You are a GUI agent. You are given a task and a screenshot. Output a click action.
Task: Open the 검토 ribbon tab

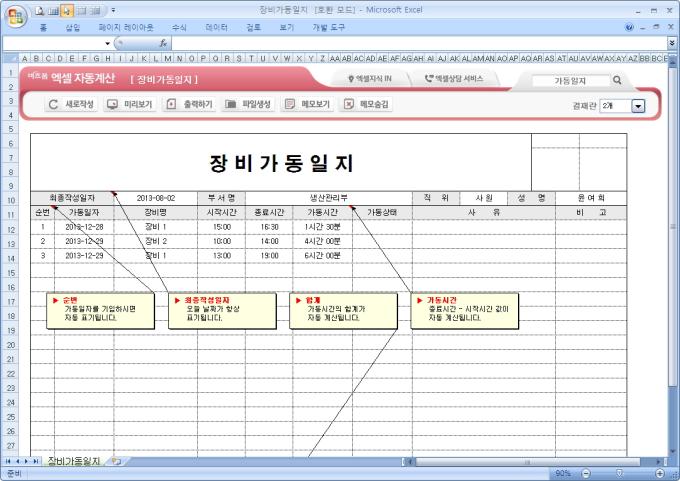(254, 27)
